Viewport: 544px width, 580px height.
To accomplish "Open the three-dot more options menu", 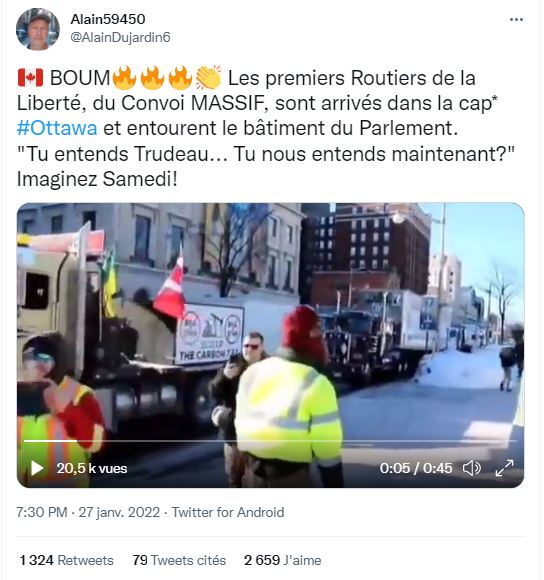I will 516,19.
